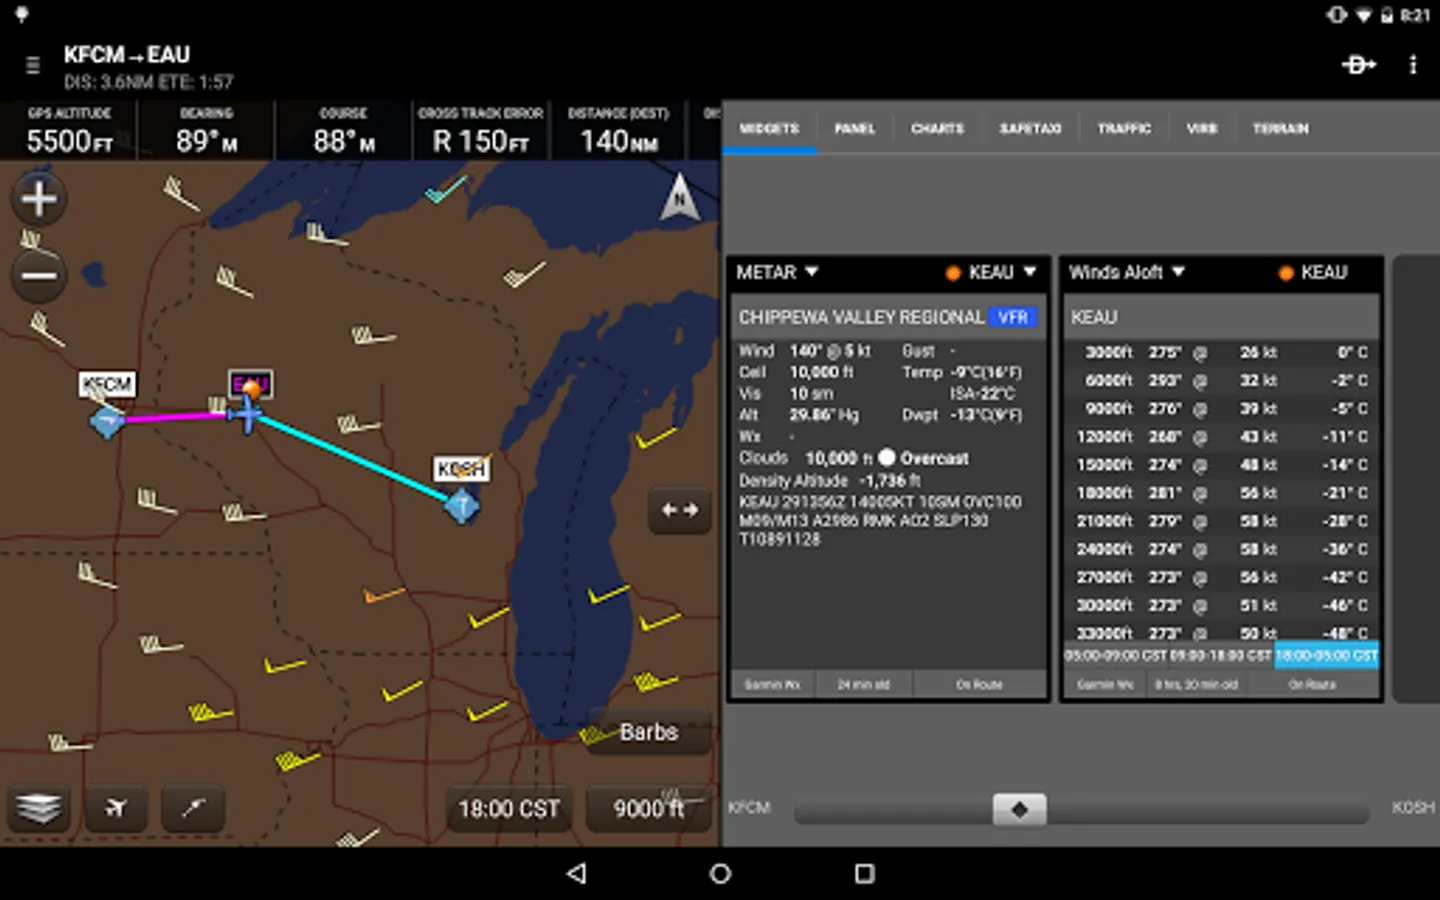The image size is (1440, 900).
Task: Tap the VFR flight category badge
Action: click(1013, 317)
